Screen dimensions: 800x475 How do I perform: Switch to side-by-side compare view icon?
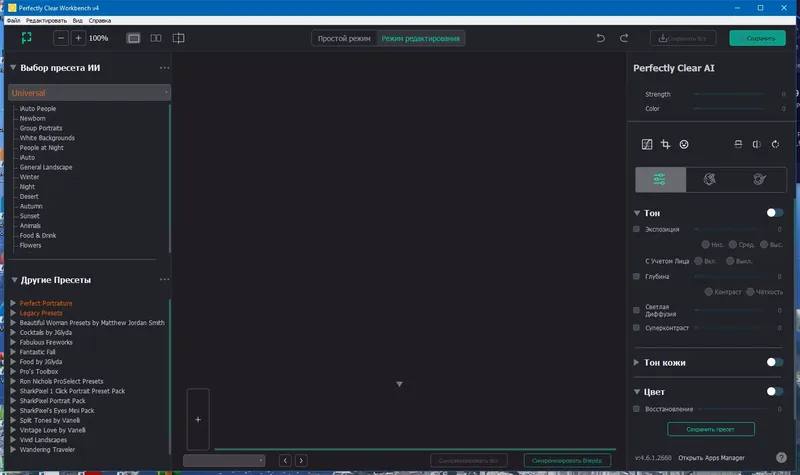[156, 38]
